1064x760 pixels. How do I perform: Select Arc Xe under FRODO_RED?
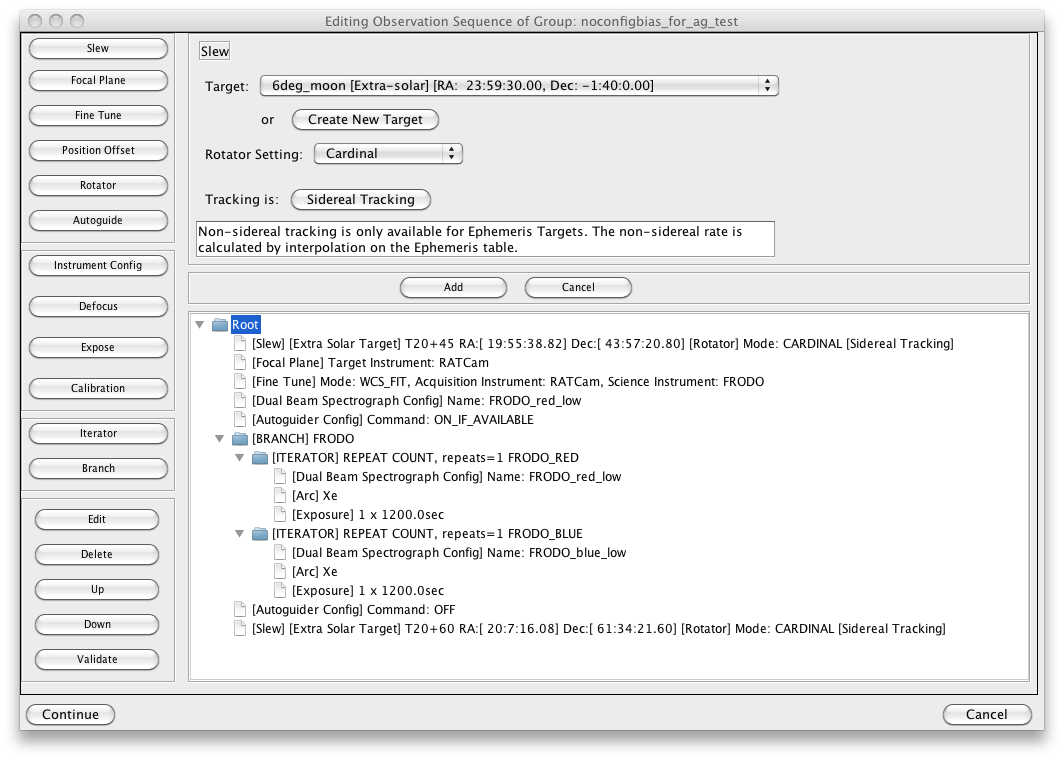coord(315,495)
